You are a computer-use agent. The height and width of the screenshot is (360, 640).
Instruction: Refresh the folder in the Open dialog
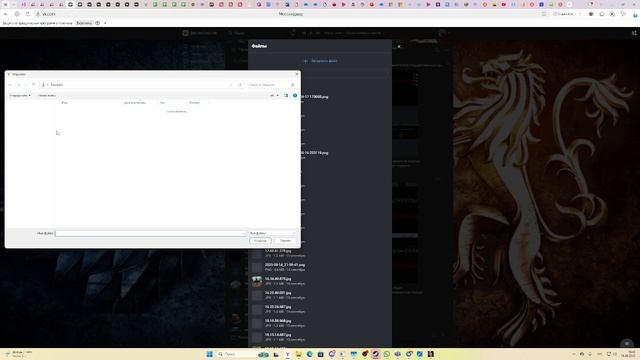coord(240,84)
